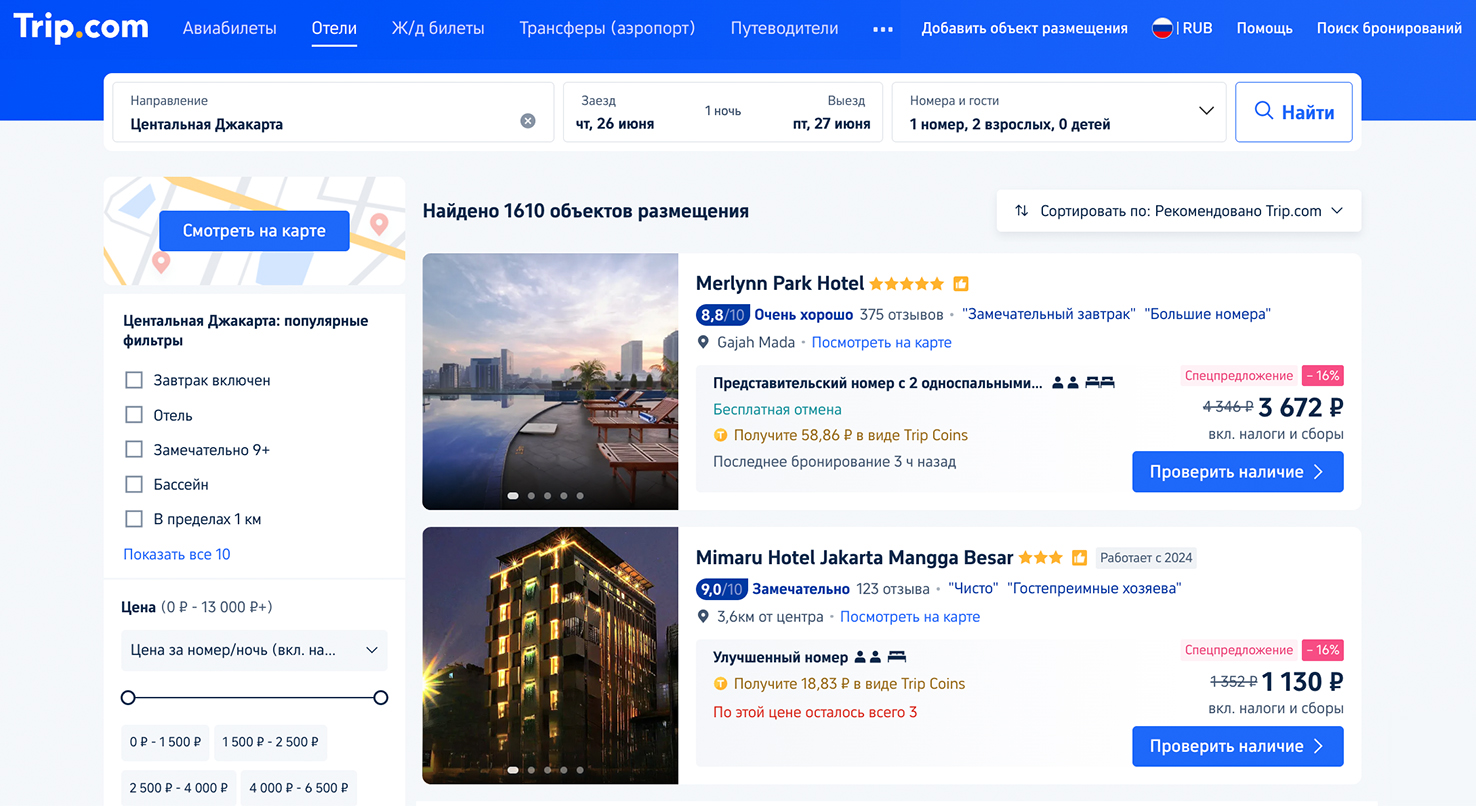Image resolution: width=1476 pixels, height=806 pixels.
Task: Open the three-dots more menu
Action: [x=882, y=29]
